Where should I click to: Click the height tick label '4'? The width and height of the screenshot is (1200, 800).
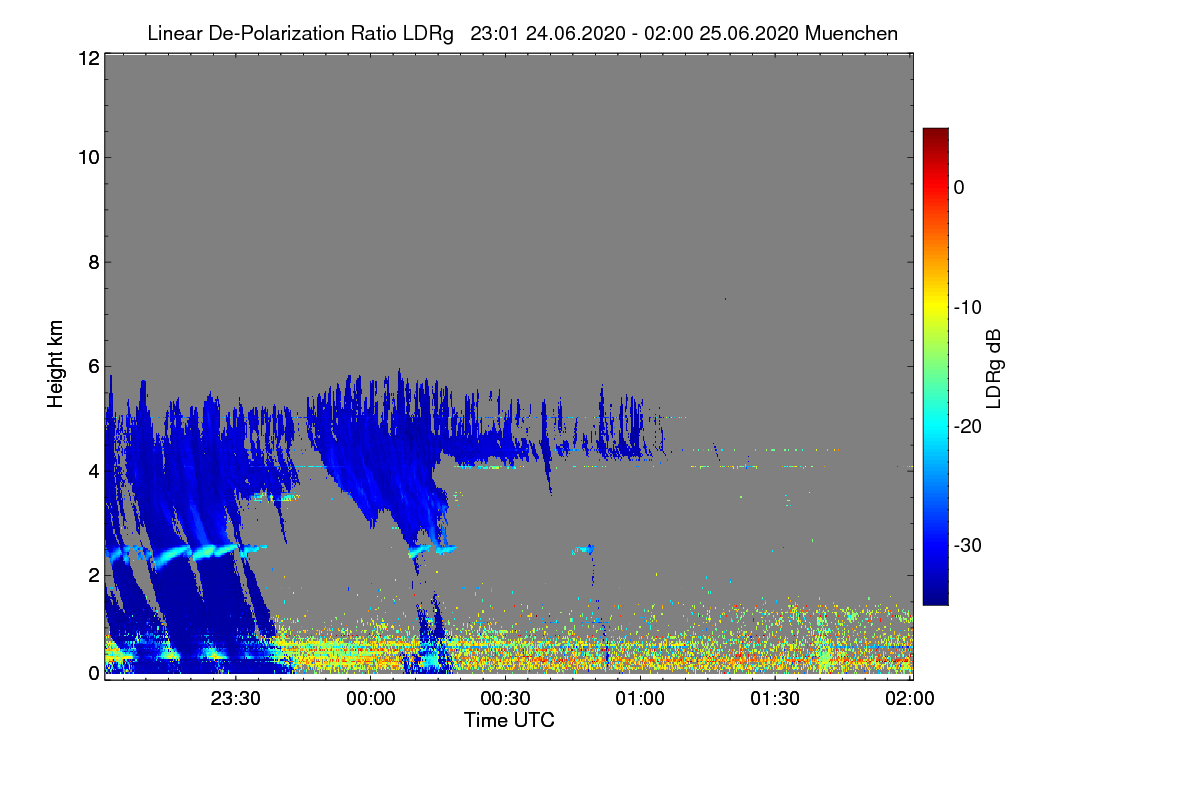click(x=92, y=471)
